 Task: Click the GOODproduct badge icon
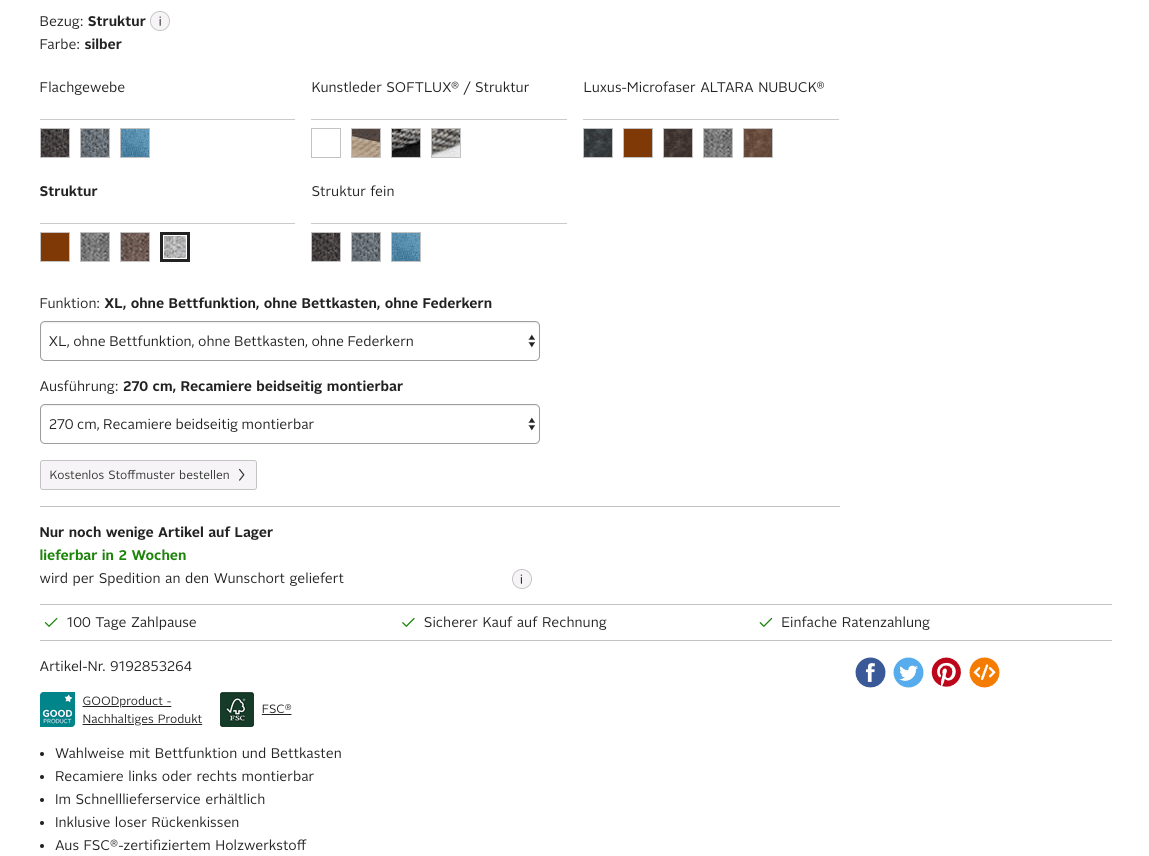(x=57, y=709)
